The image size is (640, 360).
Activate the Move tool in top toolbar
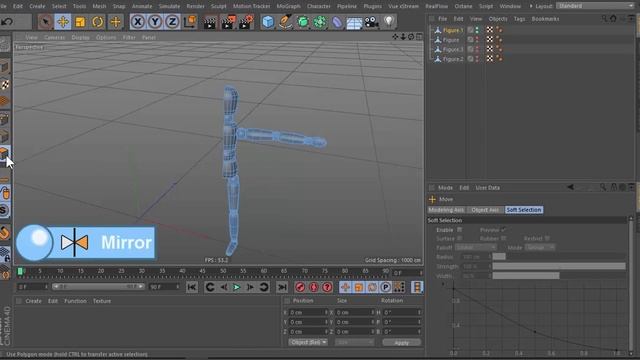[x=63, y=22]
